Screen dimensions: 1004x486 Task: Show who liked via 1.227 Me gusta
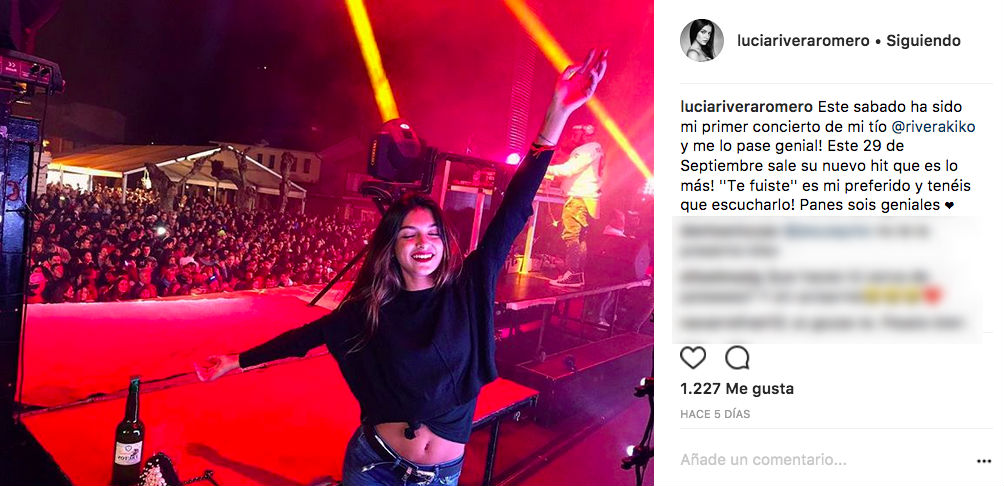(x=737, y=389)
